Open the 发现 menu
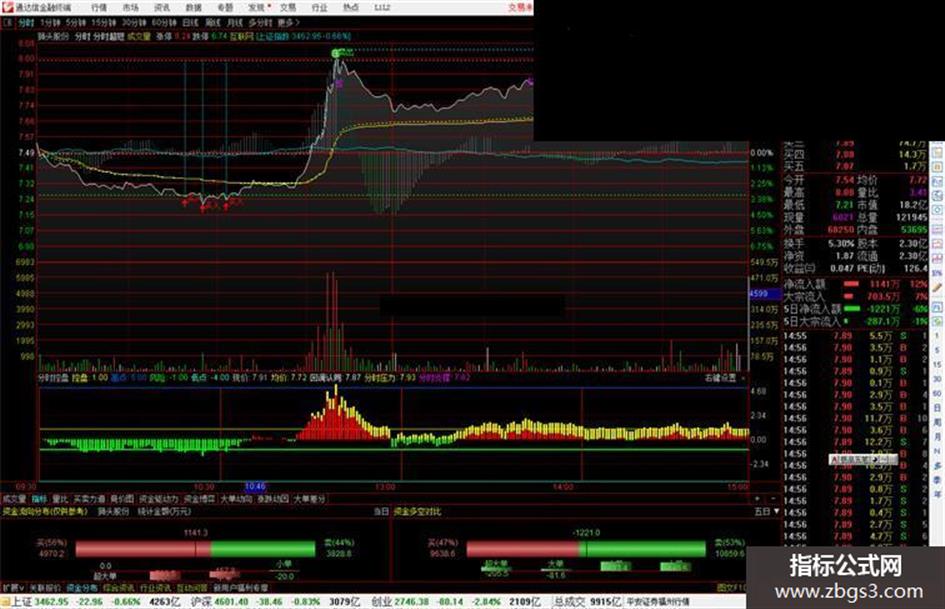The image size is (945, 609). tap(256, 8)
